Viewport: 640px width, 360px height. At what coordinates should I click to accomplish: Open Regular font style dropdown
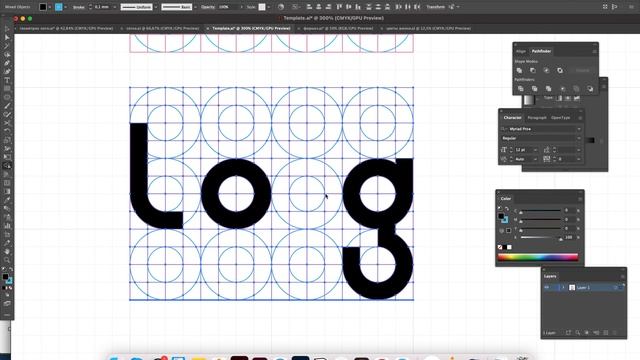click(578, 138)
